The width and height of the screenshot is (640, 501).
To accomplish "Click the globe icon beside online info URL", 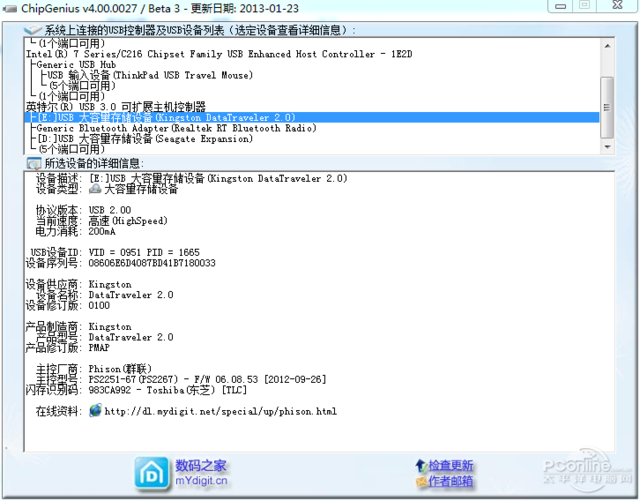I will tap(95, 410).
